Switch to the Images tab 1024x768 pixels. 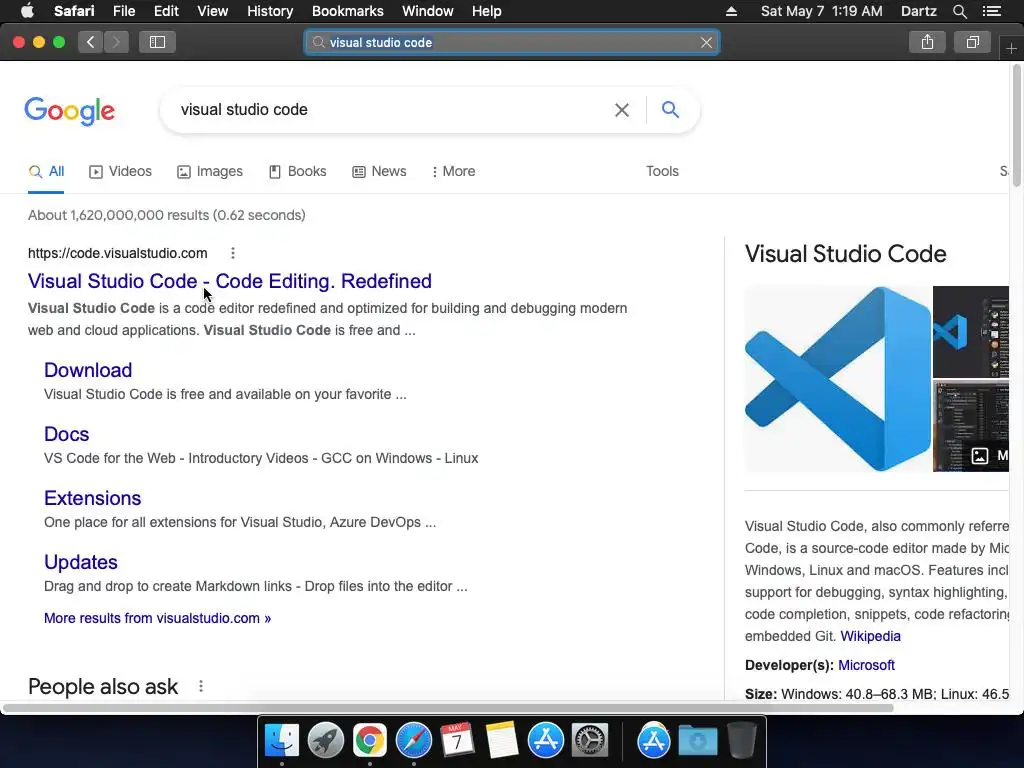click(210, 171)
